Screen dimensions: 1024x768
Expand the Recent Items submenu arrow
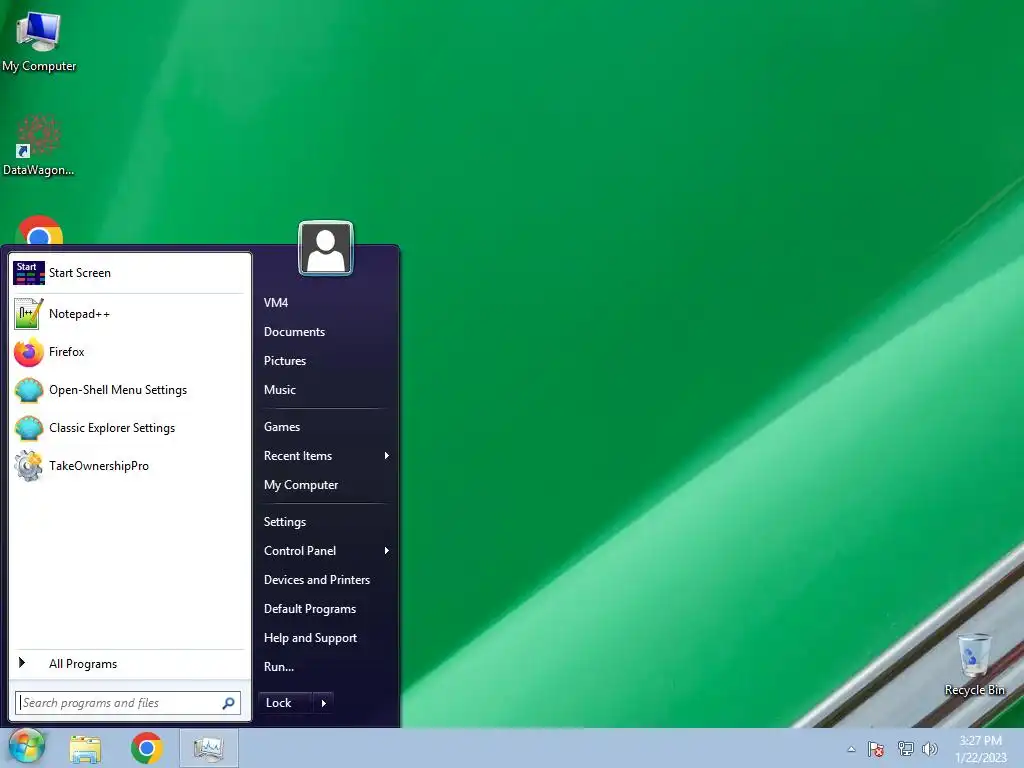(387, 456)
